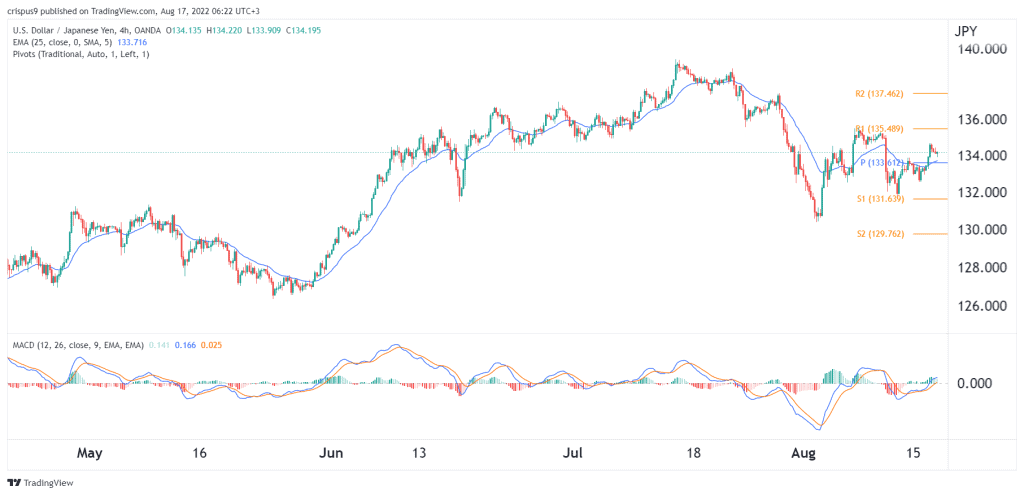Image resolution: width=1024 pixels, height=495 pixels.
Task: Click the 130.000 price axis label
Action: tap(983, 231)
